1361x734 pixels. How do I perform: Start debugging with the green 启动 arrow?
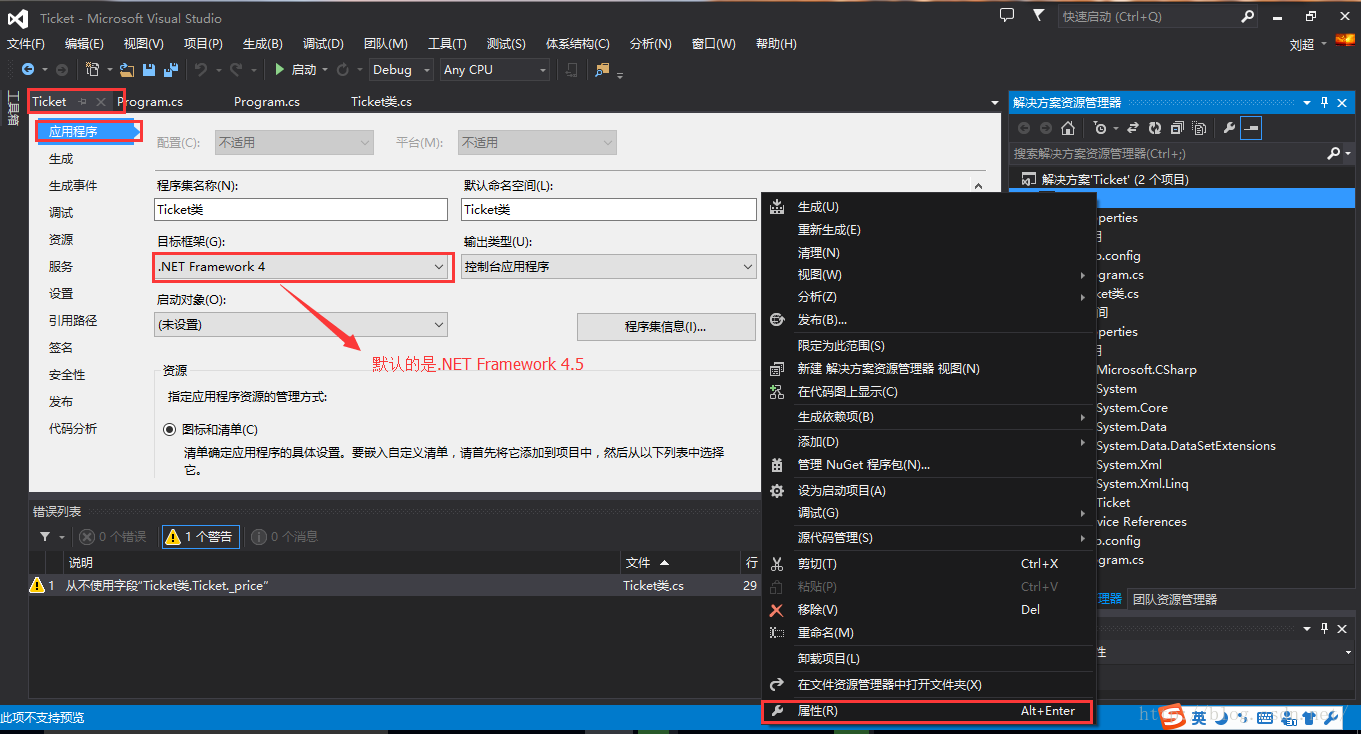[296, 70]
